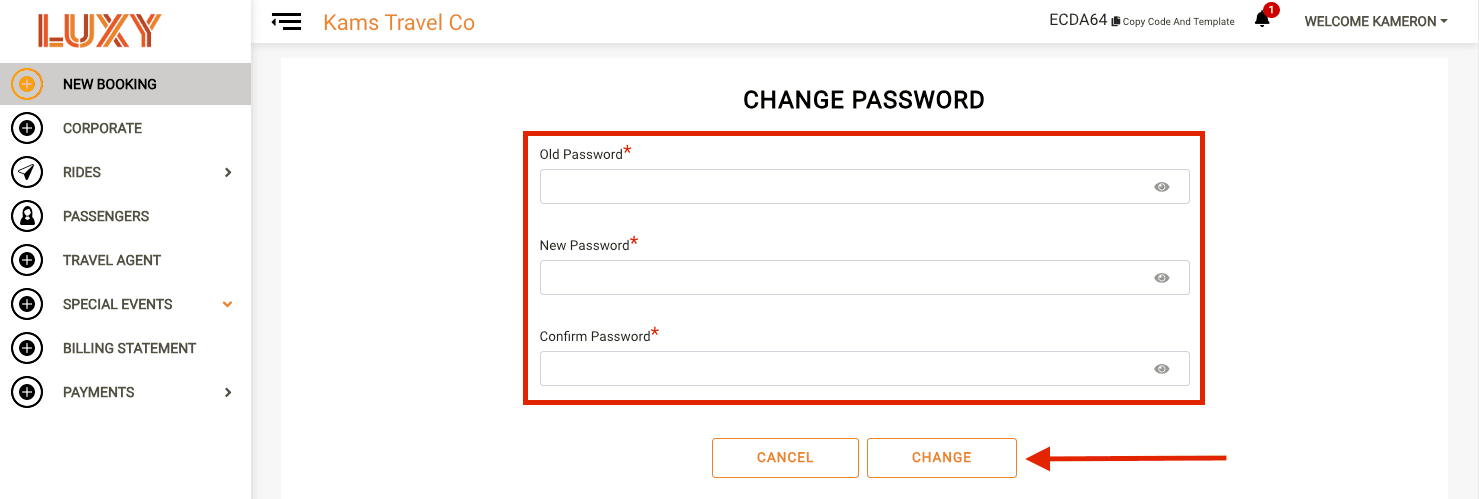The width and height of the screenshot is (1479, 499).
Task: Collapse sidebar using the hamburger menu icon
Action: (286, 21)
